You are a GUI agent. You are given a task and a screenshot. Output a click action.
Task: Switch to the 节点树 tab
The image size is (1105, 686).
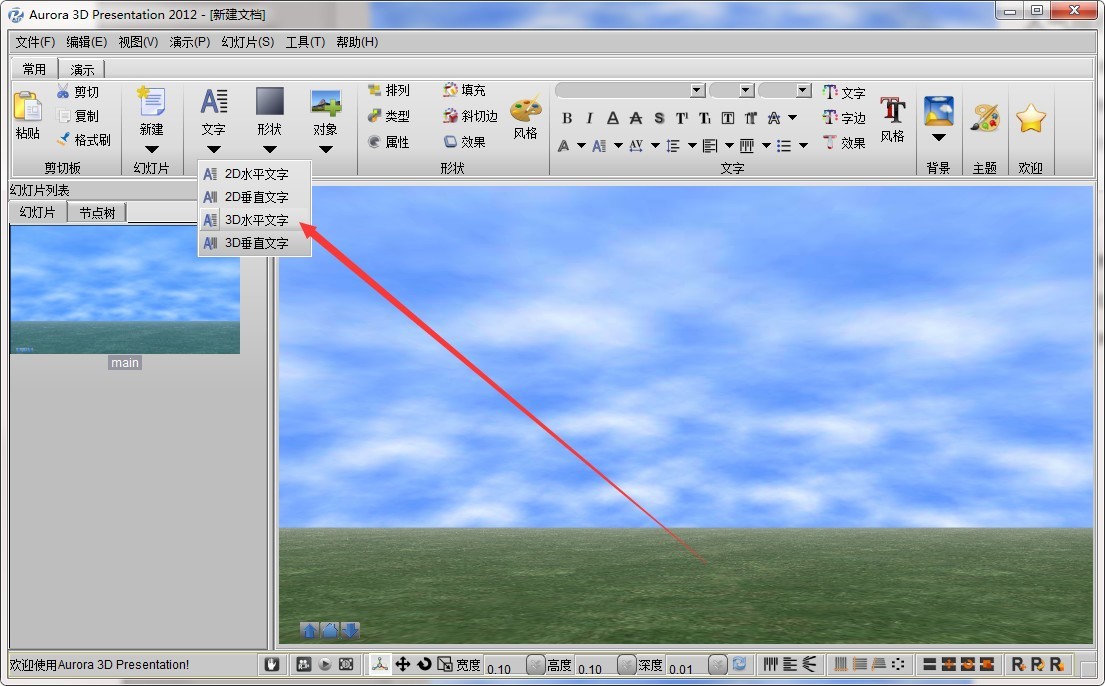pyautogui.click(x=96, y=212)
